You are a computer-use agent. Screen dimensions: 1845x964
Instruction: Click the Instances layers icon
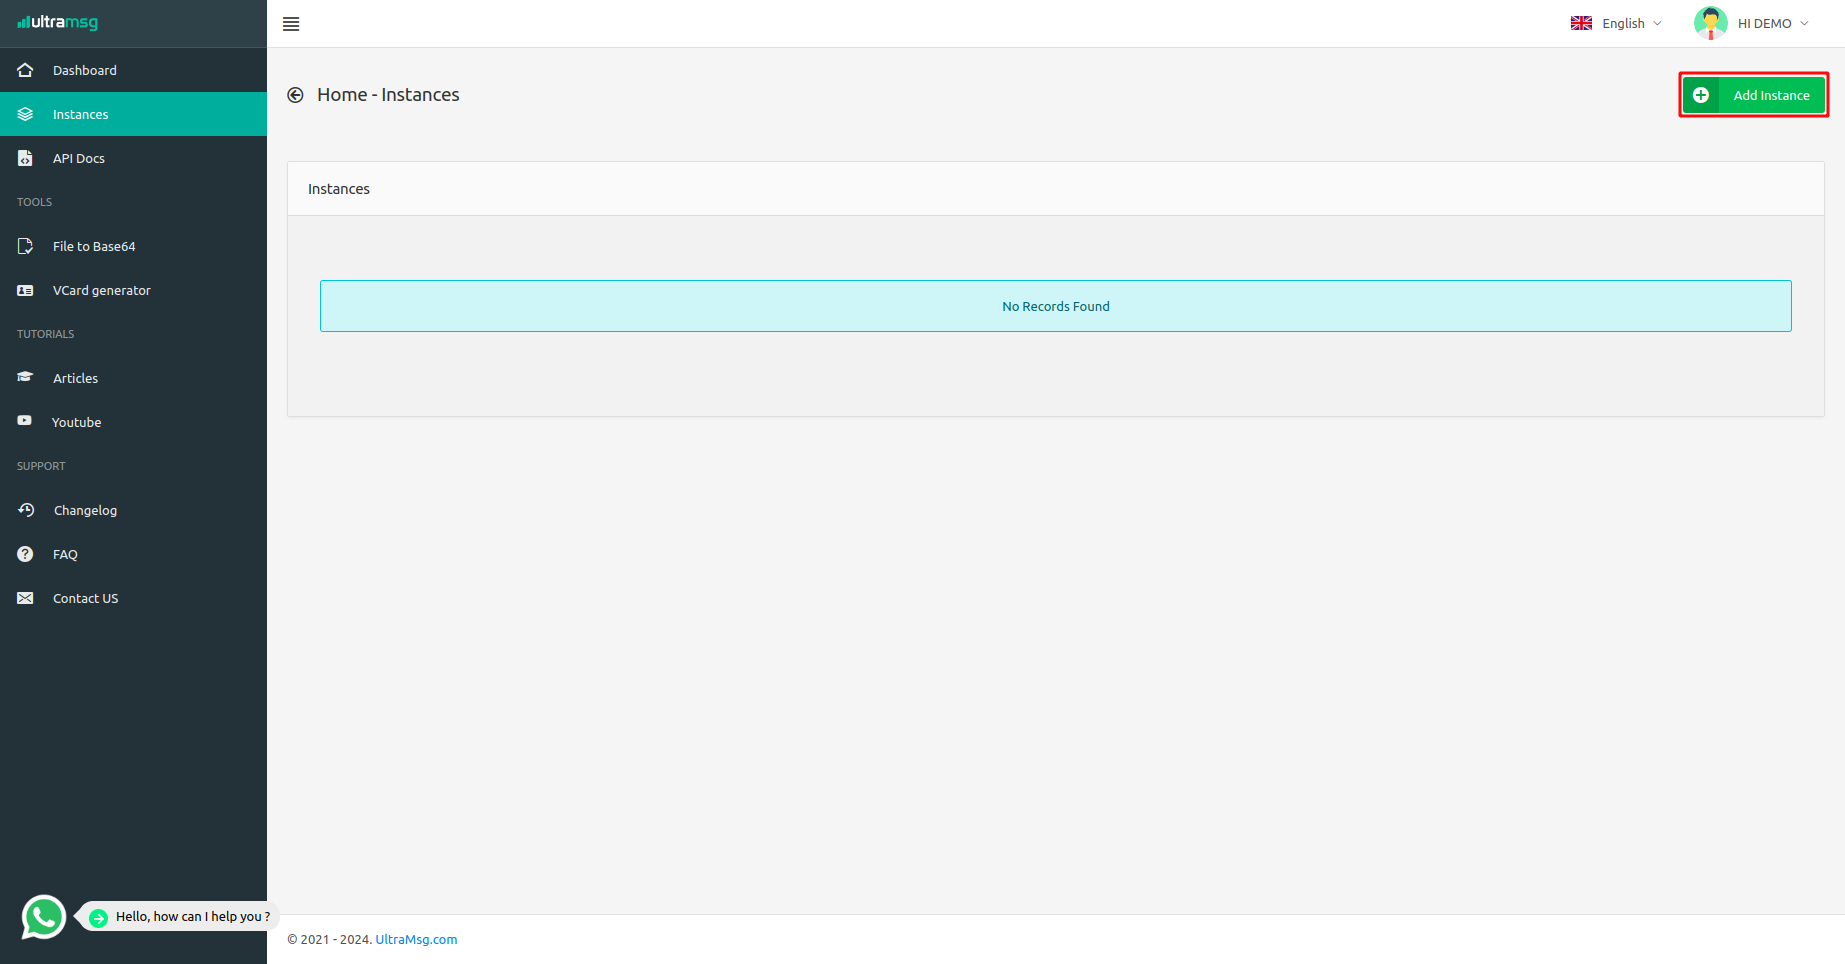coord(26,114)
